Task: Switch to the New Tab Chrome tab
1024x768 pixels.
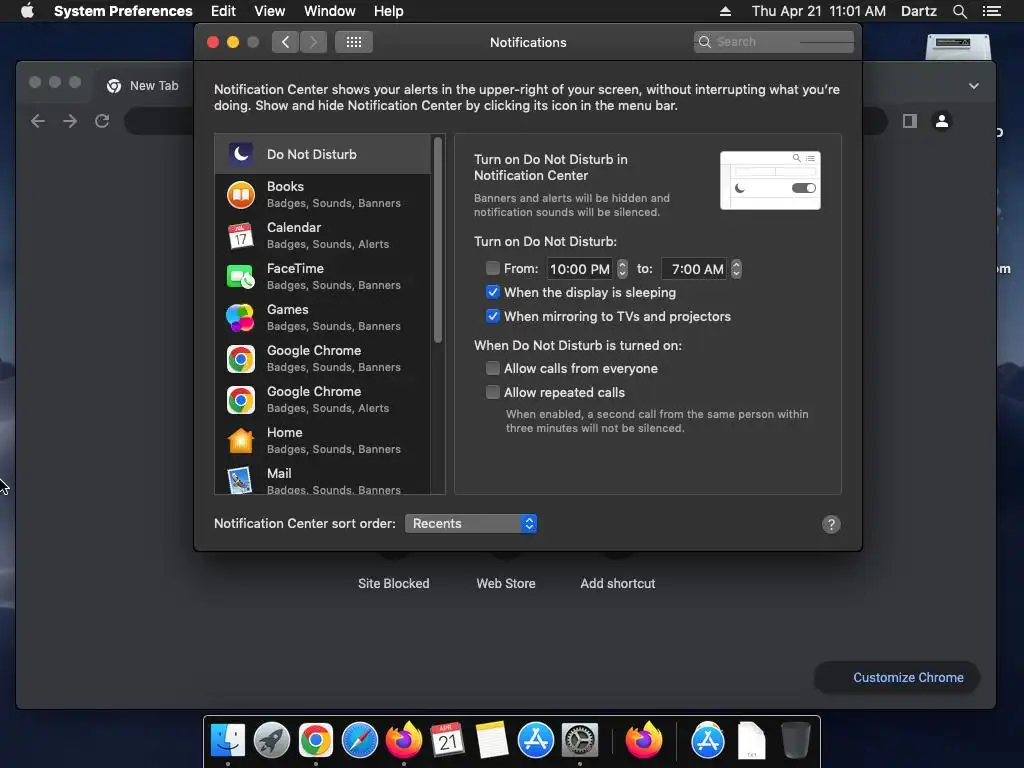Action: pos(142,86)
